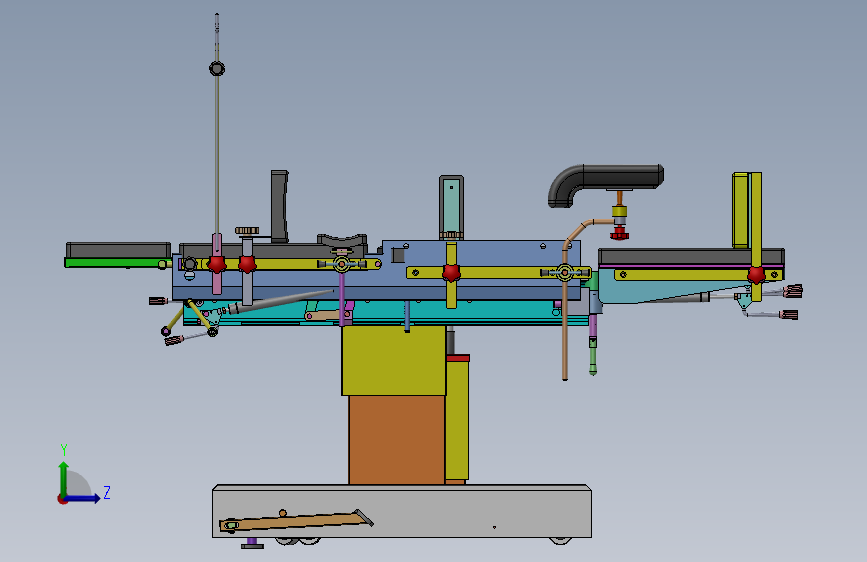Screen dimensions: 867x562
Task: Select the orange lower column block
Action: click(x=397, y=440)
